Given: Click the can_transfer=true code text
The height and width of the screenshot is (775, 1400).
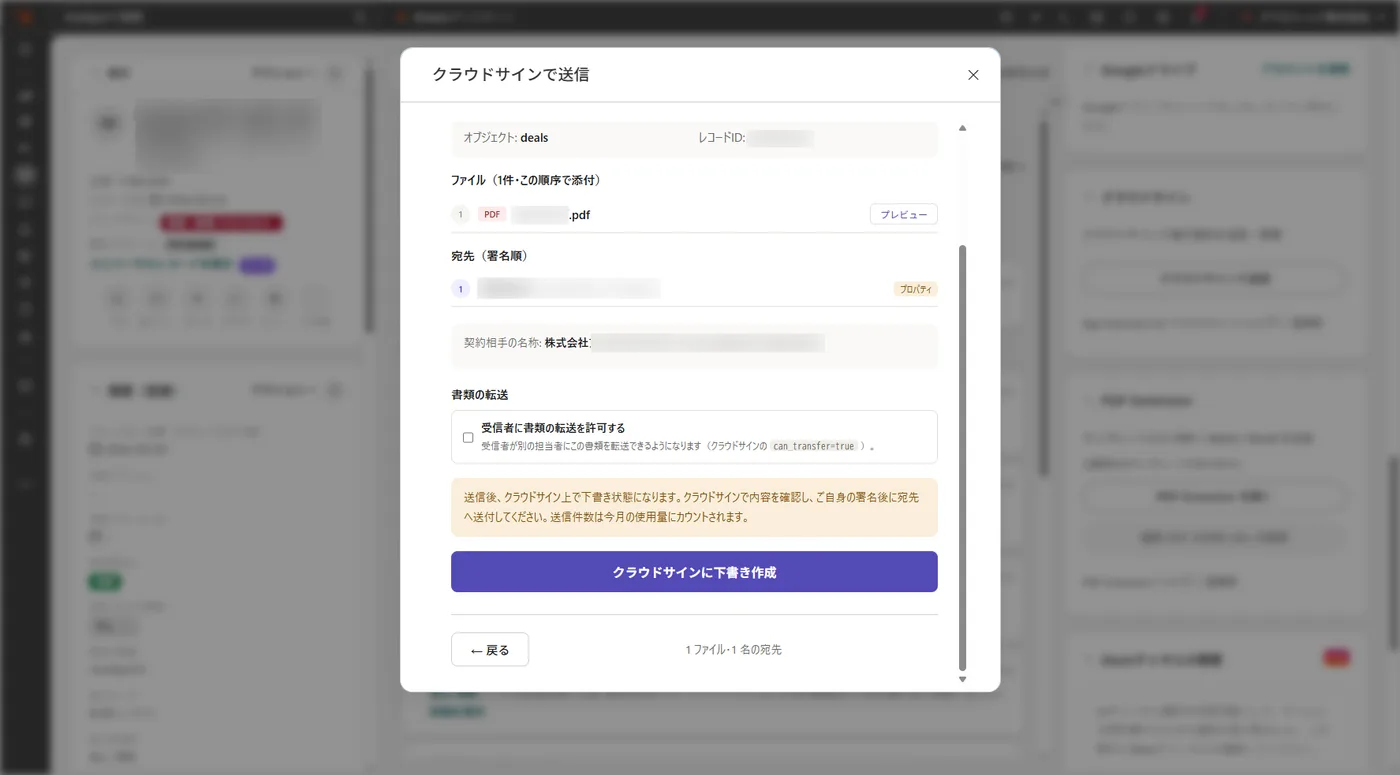Looking at the screenshot, I should coord(814,446).
